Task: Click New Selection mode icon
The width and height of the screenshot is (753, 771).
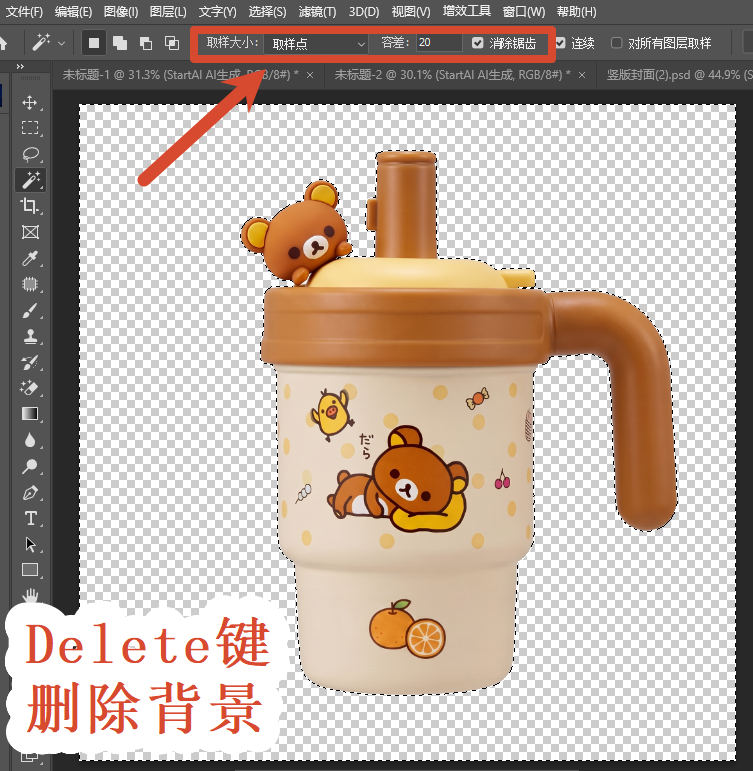Action: (93, 43)
